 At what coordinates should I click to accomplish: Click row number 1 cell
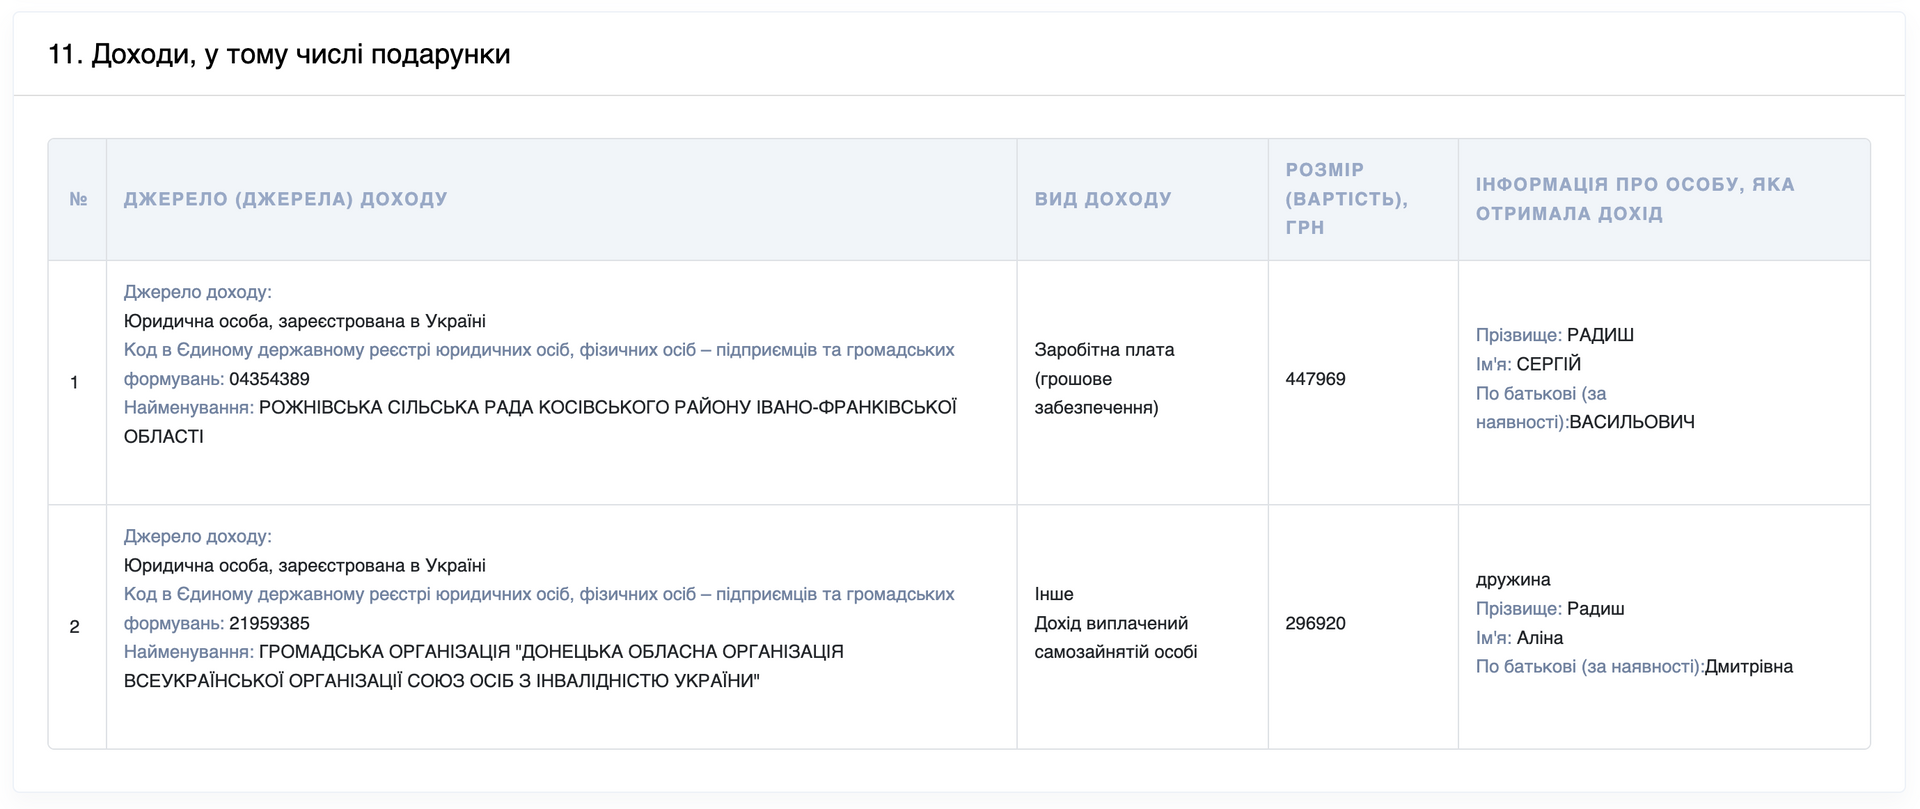[75, 382]
